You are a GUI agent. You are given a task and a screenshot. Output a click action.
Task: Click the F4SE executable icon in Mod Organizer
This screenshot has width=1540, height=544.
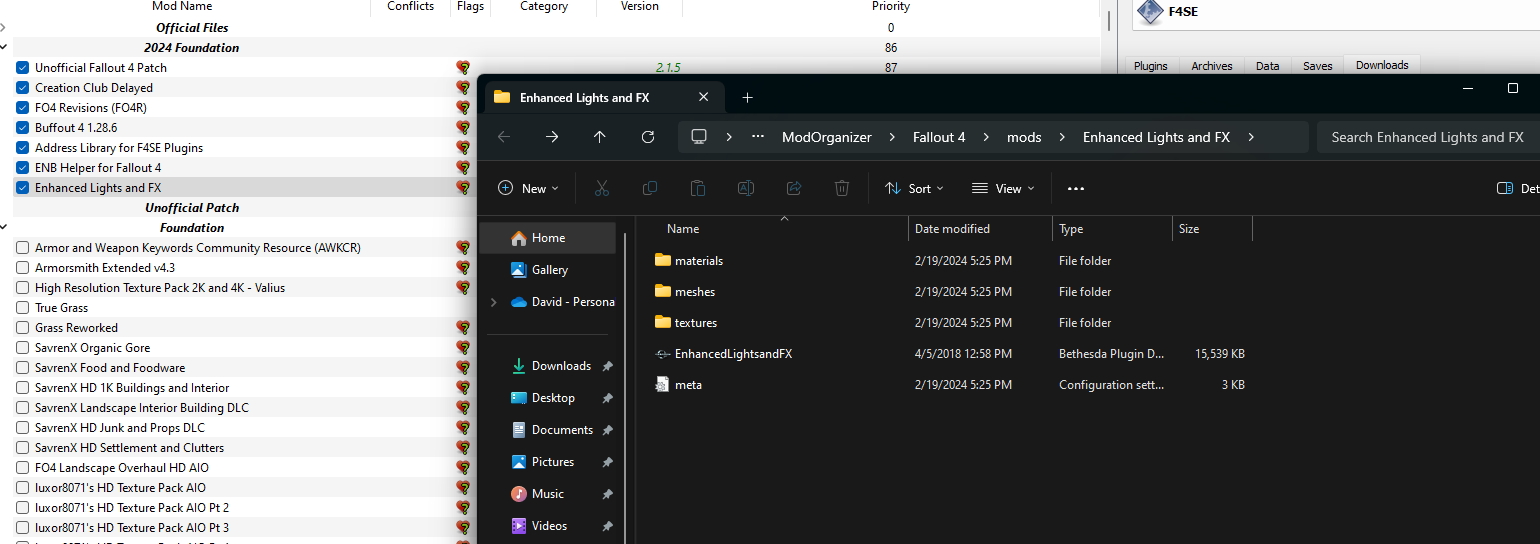coord(1150,12)
